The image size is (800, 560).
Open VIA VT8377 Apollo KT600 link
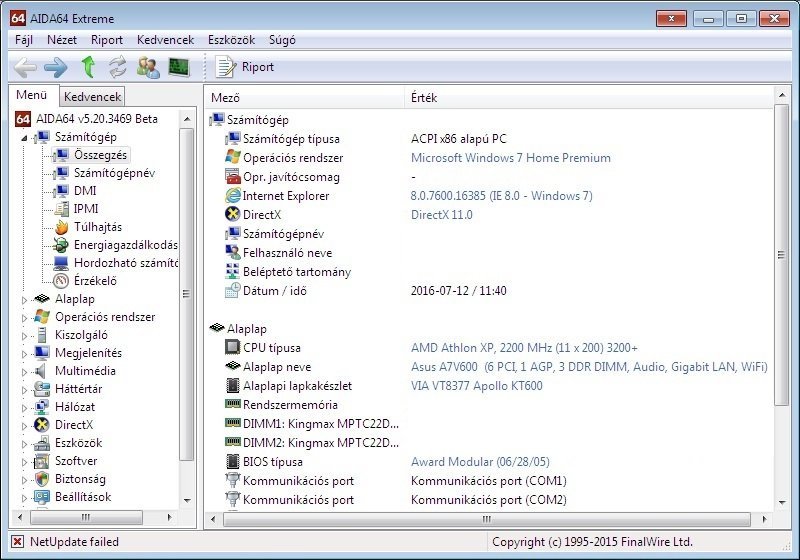[x=477, y=386]
